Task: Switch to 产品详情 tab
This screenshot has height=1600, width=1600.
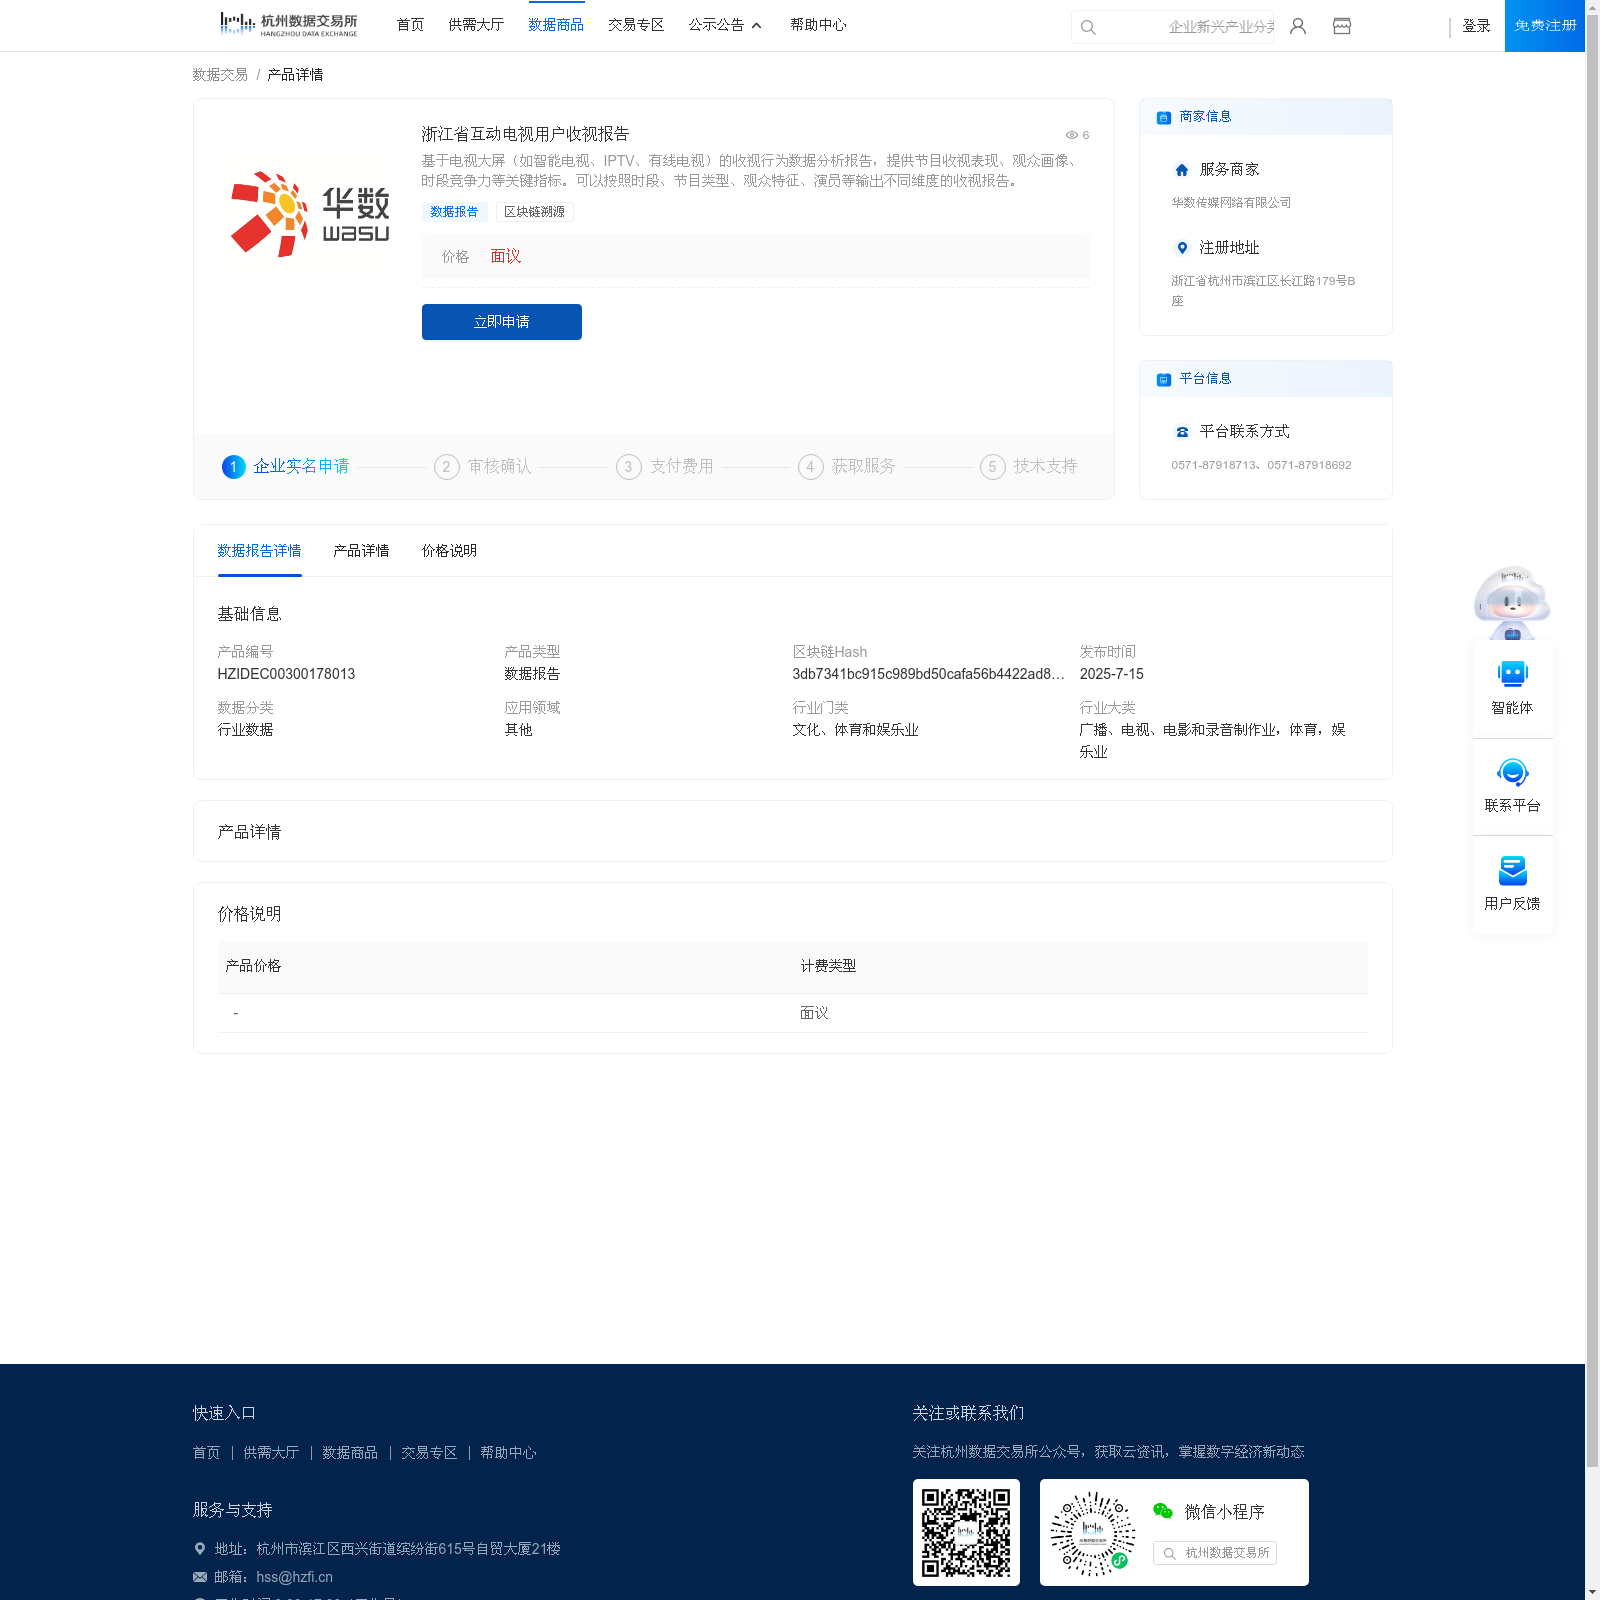Action: click(361, 551)
